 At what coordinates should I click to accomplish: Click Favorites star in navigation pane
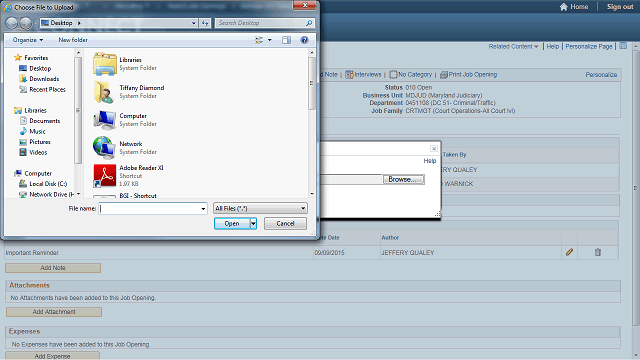pyautogui.click(x=18, y=58)
